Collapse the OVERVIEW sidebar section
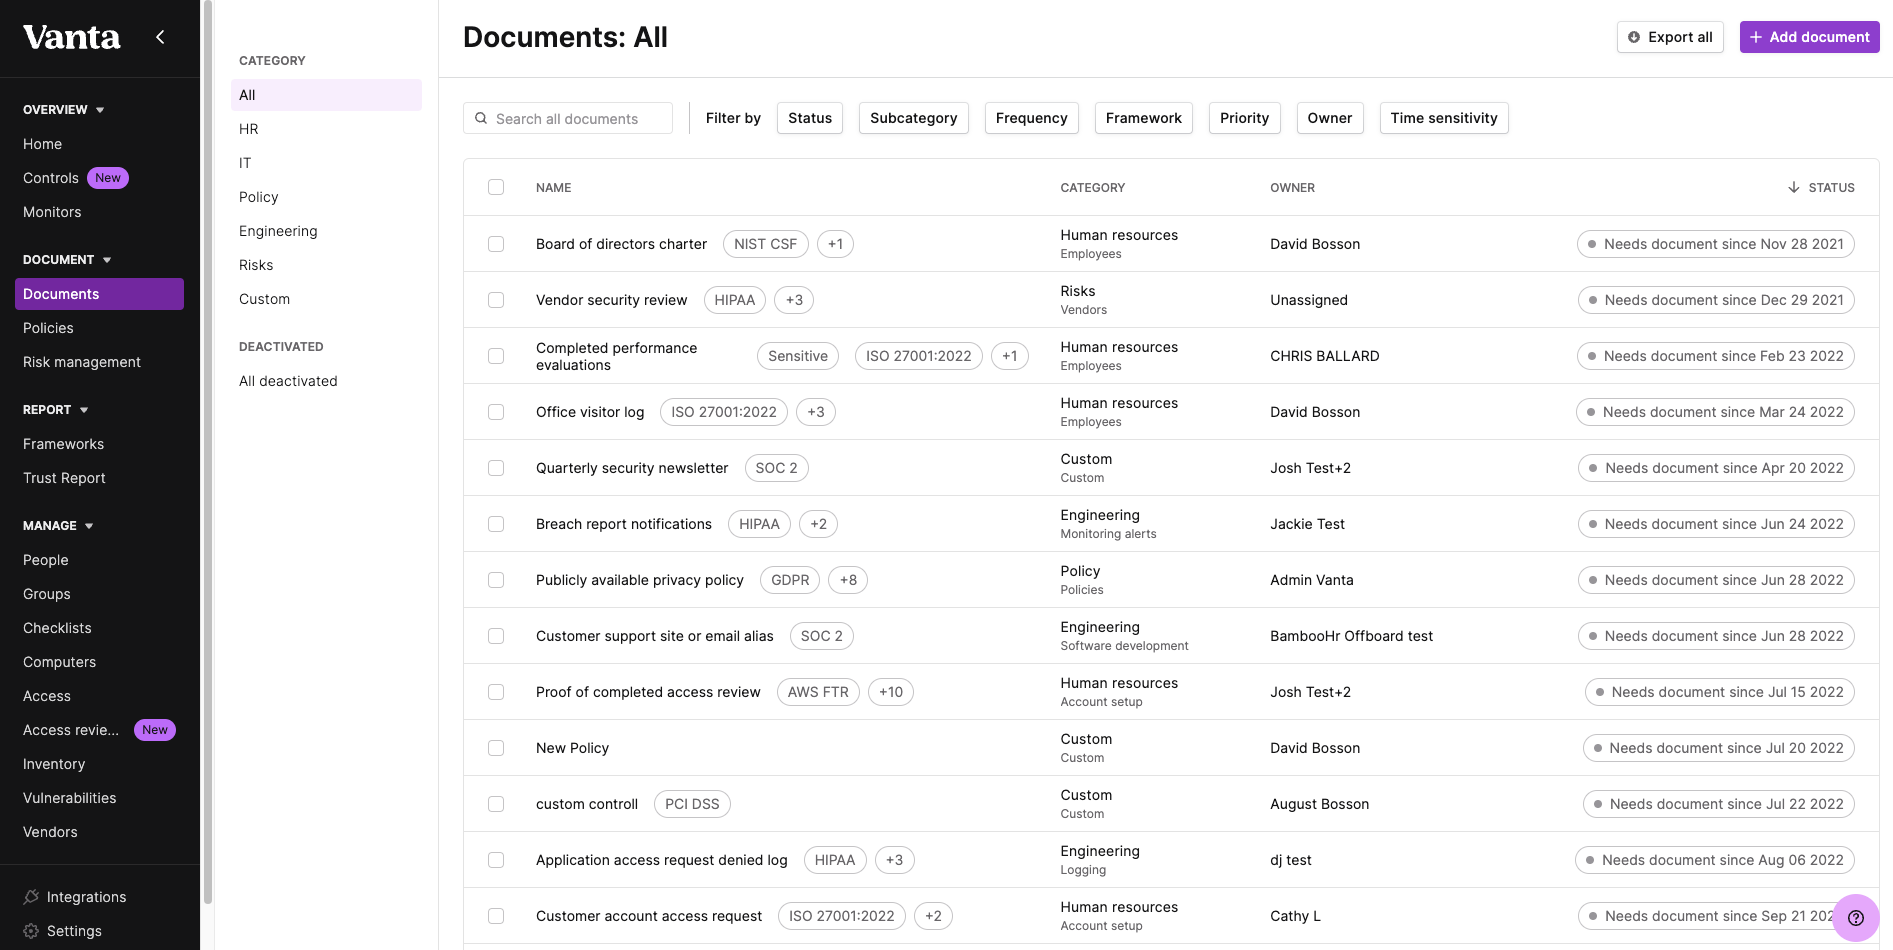This screenshot has width=1893, height=950. 64,110
